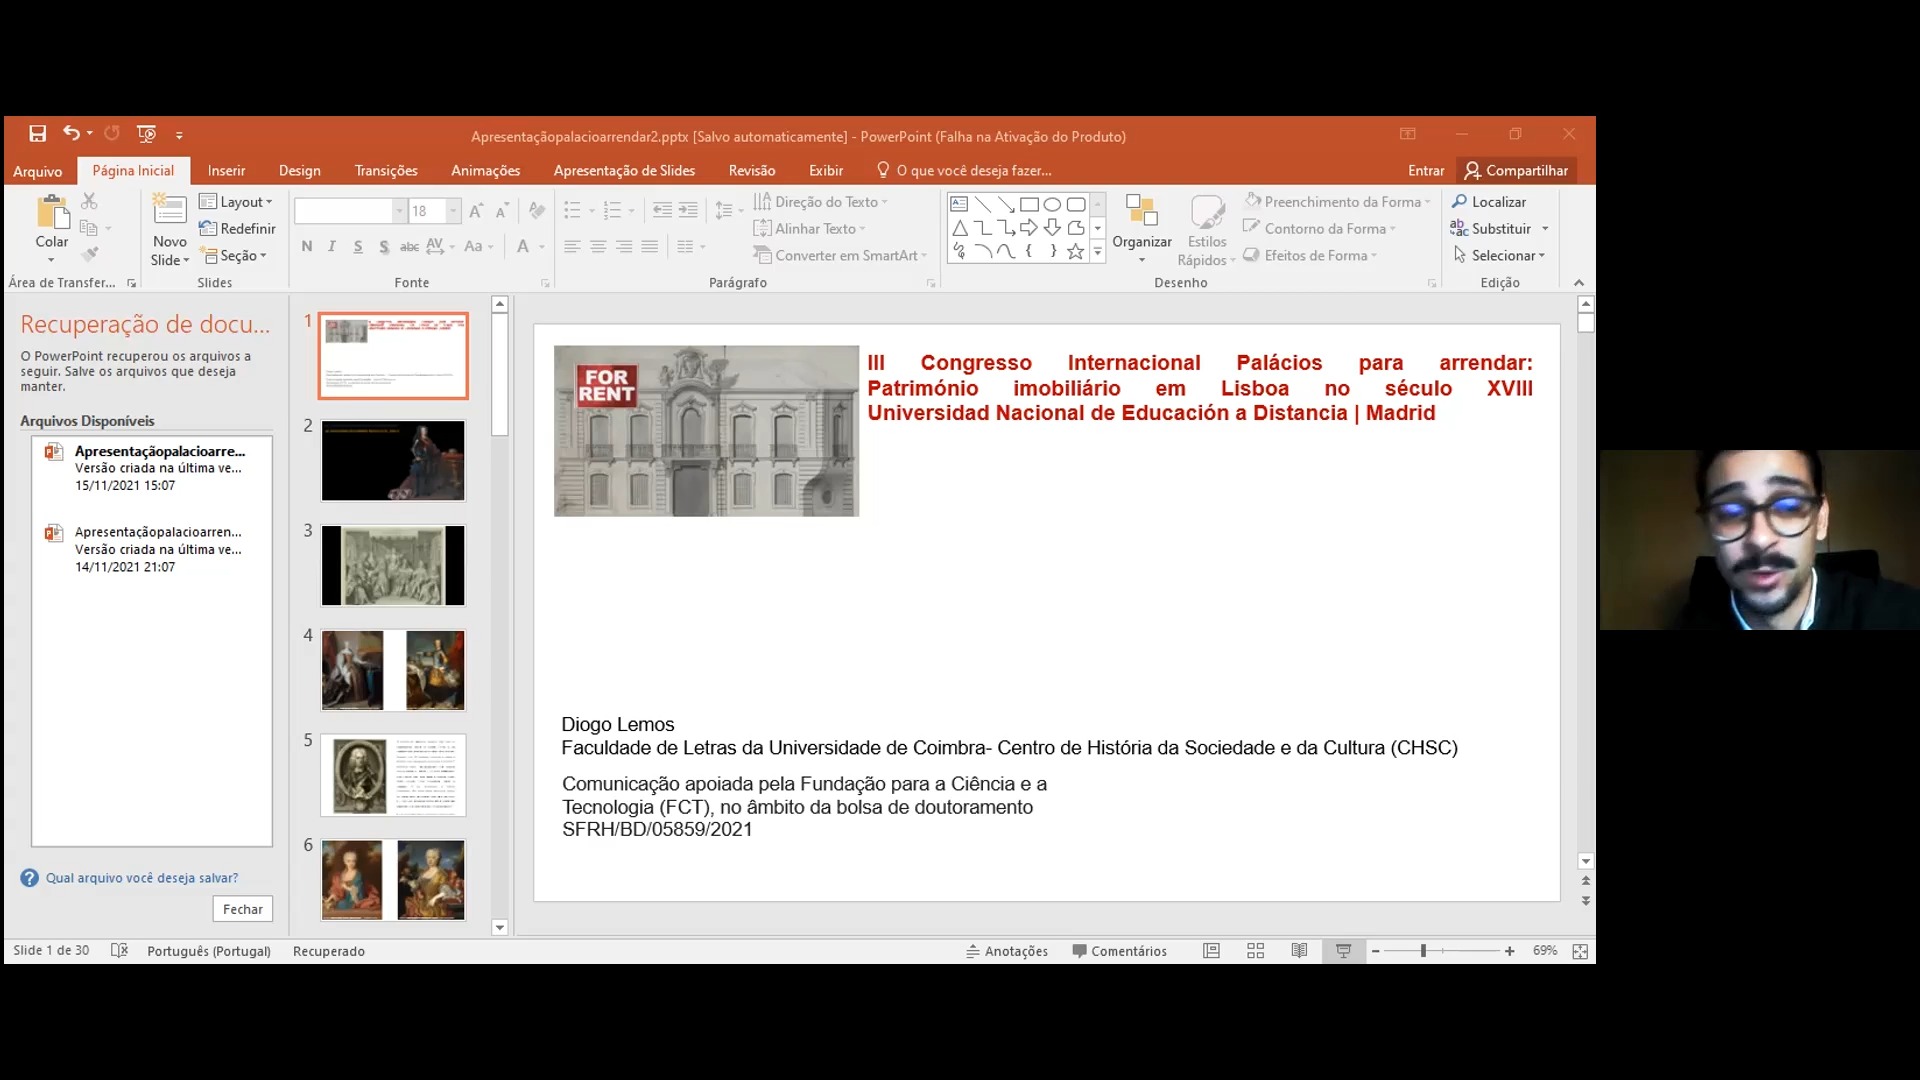Screen dimensions: 1920x1080
Task: Expand the Seção dropdown
Action: (x=235, y=256)
